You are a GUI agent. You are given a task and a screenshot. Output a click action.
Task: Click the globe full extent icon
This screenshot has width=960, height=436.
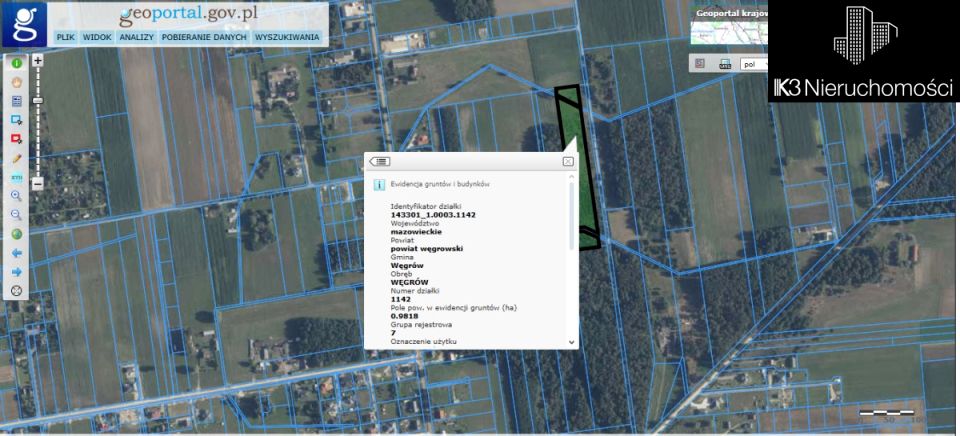17,234
